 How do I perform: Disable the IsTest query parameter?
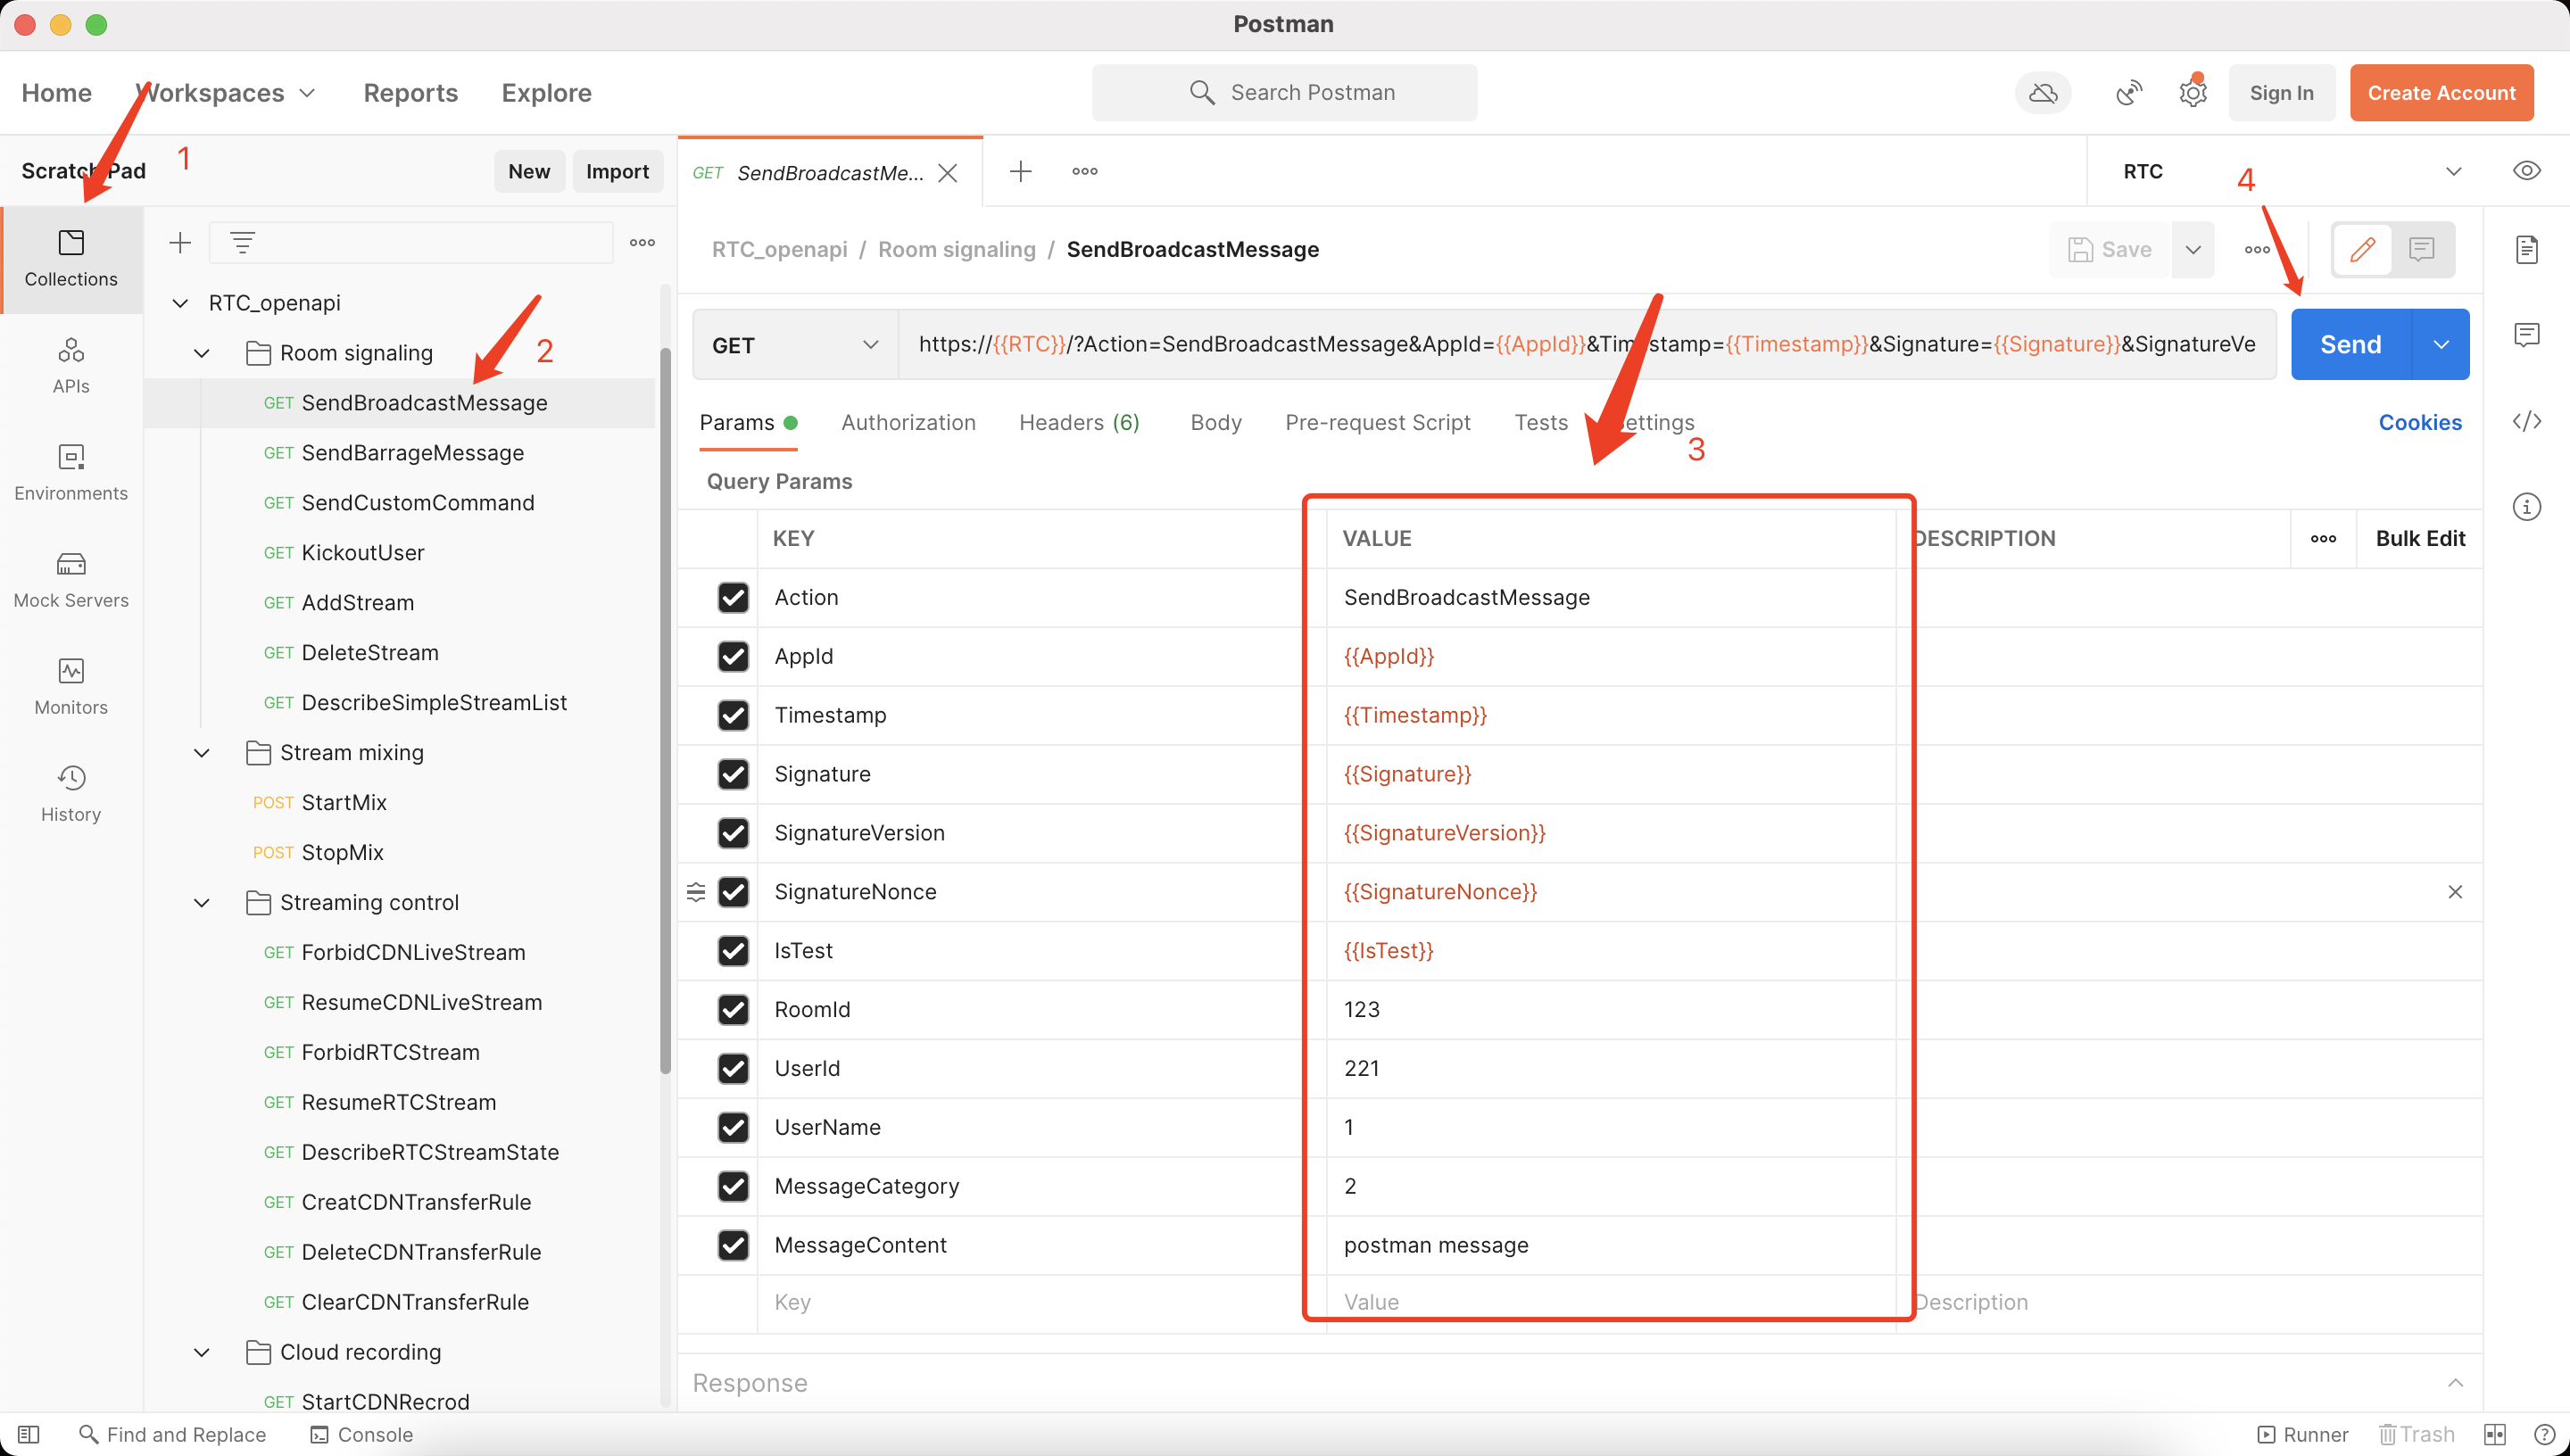tap(734, 949)
